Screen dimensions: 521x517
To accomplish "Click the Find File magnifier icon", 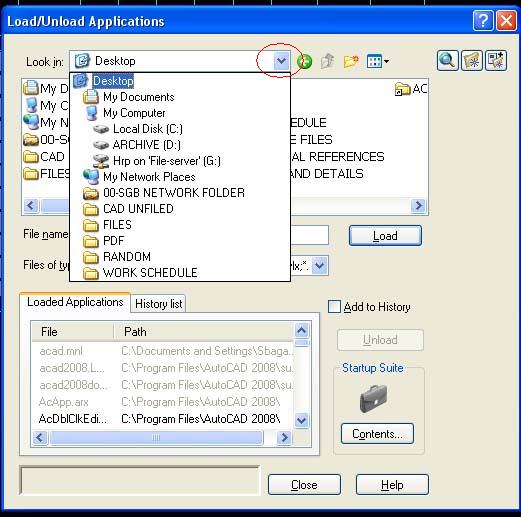I will pos(447,61).
